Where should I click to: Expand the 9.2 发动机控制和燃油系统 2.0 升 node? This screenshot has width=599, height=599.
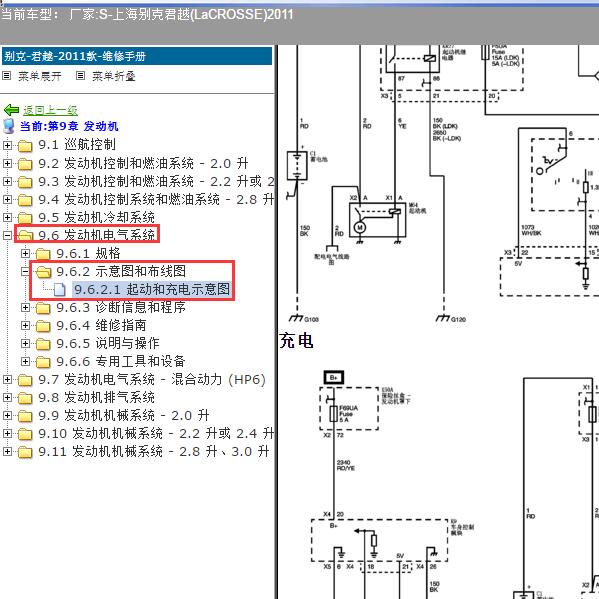[7, 164]
